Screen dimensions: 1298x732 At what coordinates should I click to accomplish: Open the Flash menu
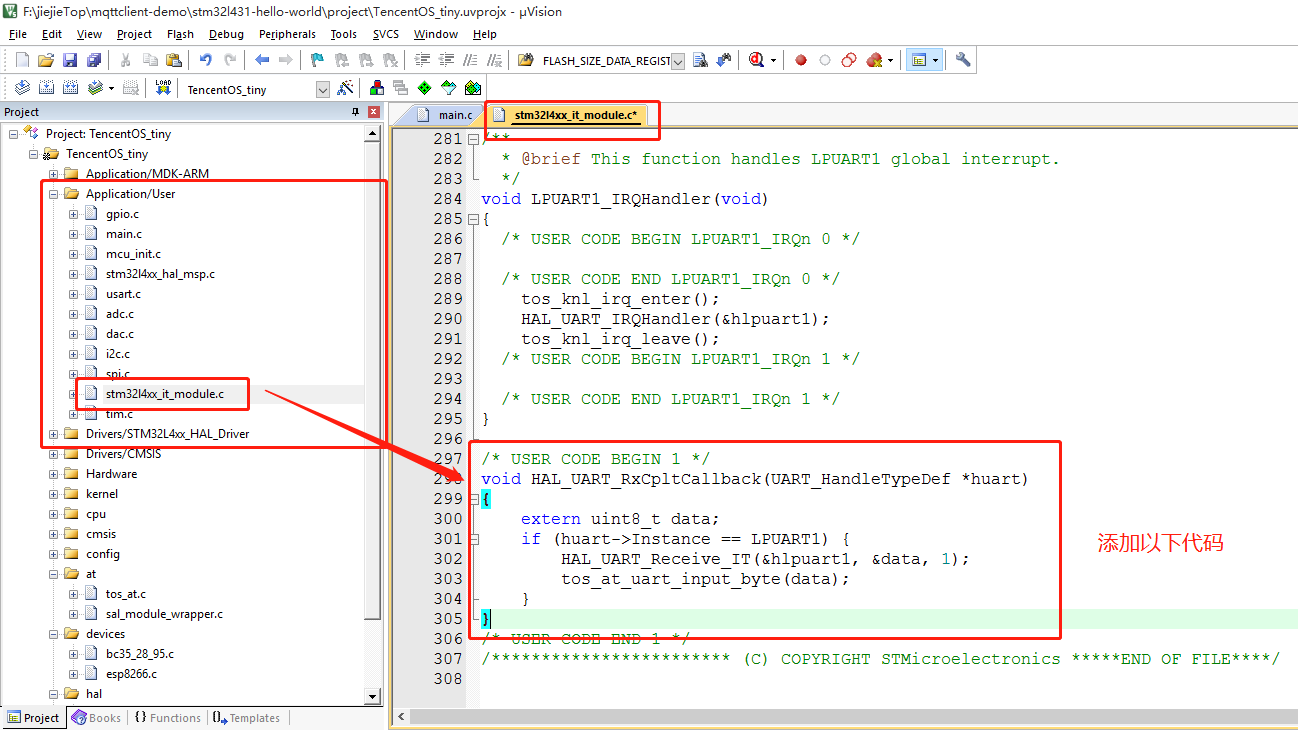click(x=180, y=34)
